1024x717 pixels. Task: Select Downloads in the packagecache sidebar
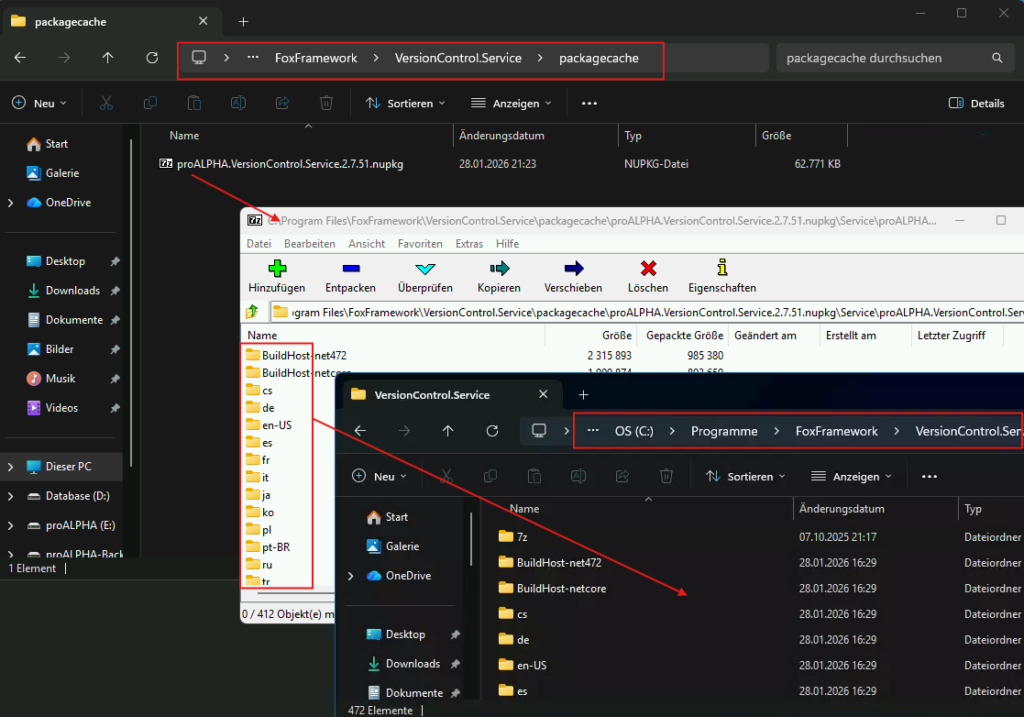pos(72,290)
